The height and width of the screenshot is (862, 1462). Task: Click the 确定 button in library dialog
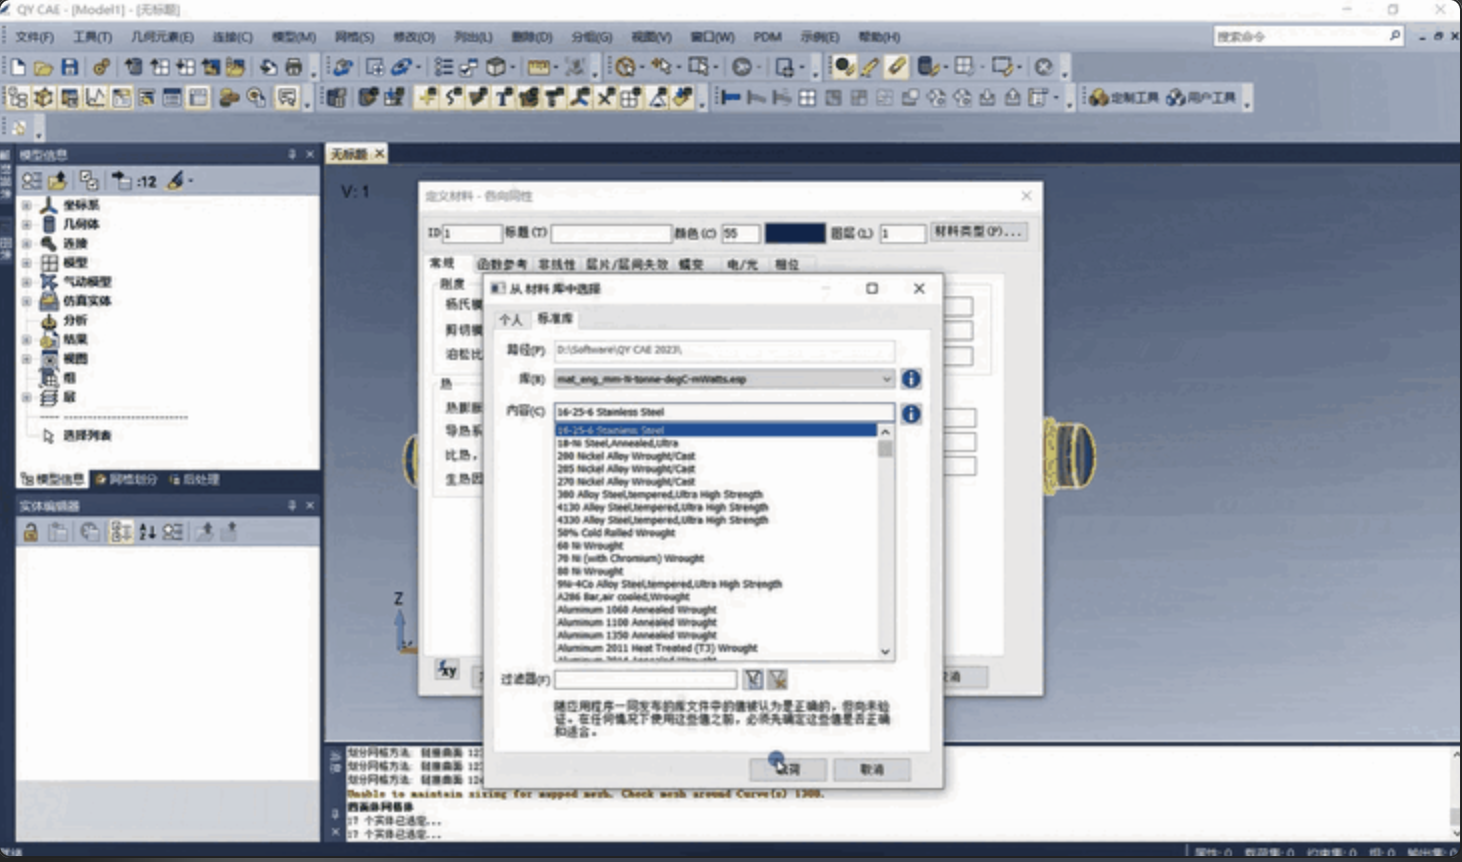pyautogui.click(x=788, y=769)
